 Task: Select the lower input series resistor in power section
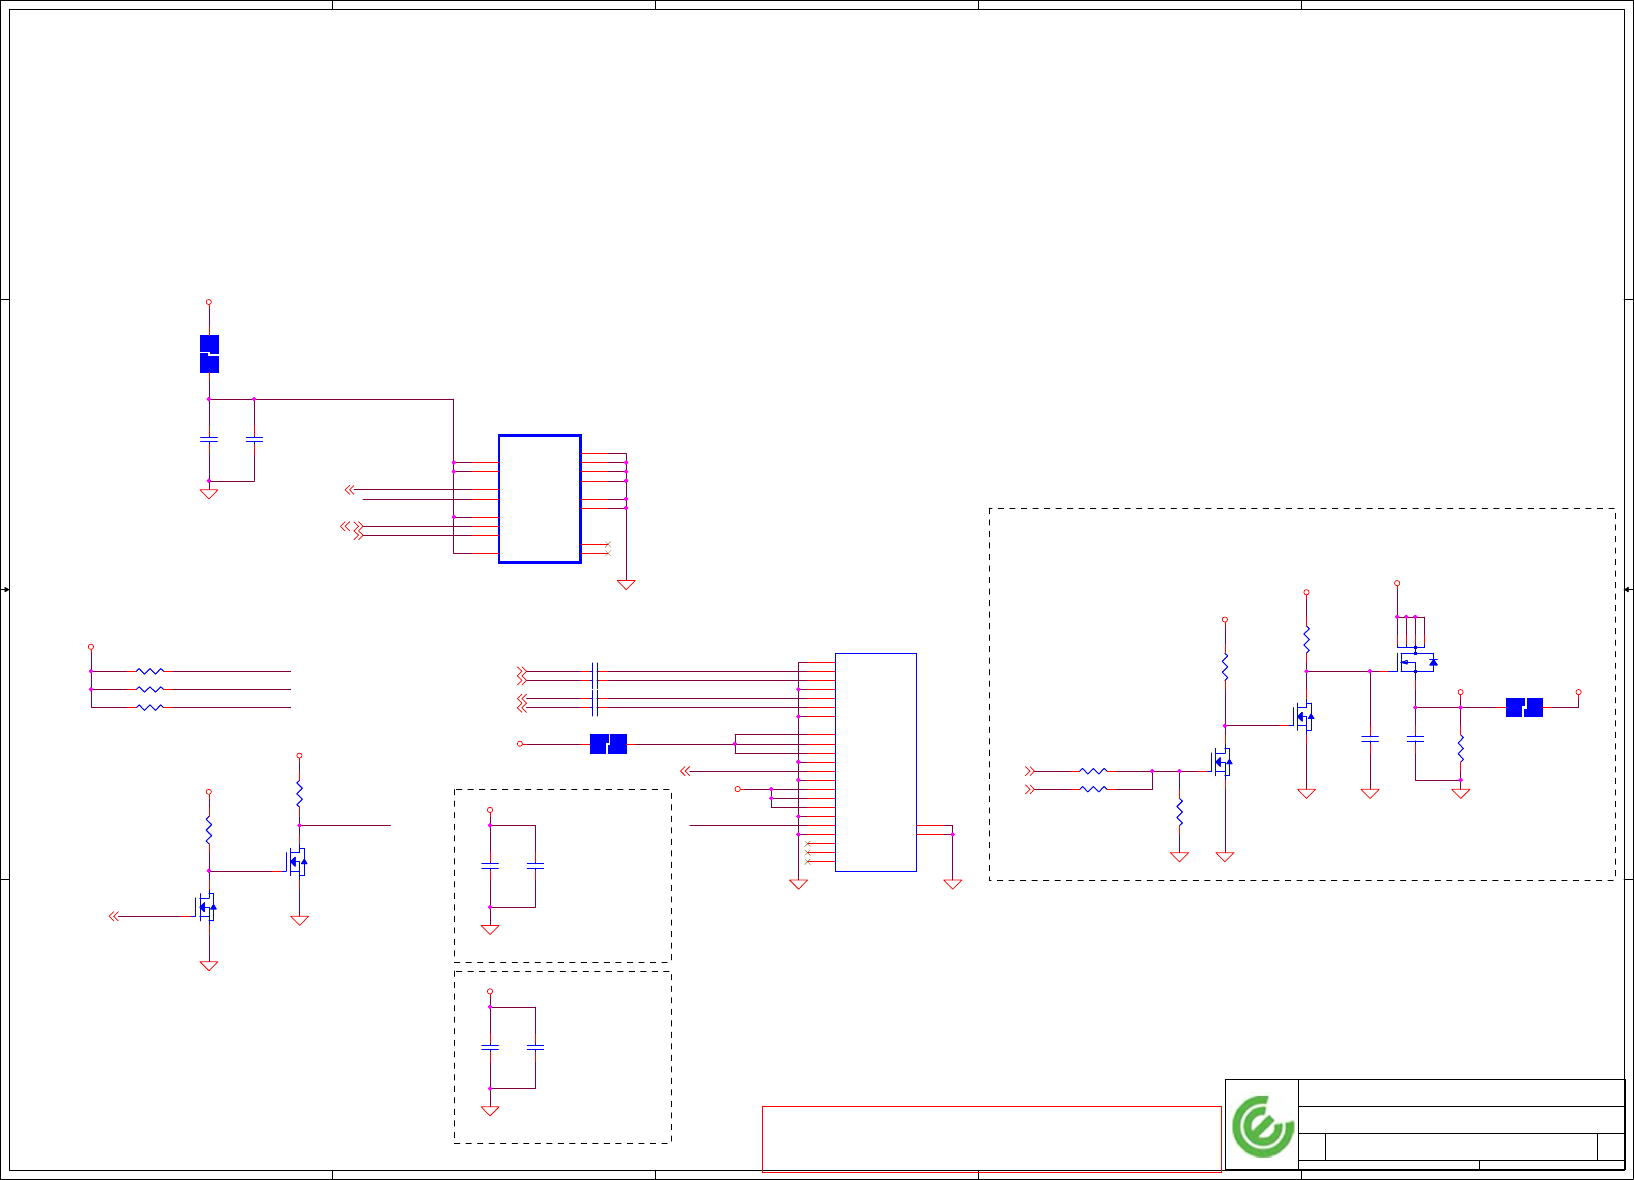[x=1093, y=789]
